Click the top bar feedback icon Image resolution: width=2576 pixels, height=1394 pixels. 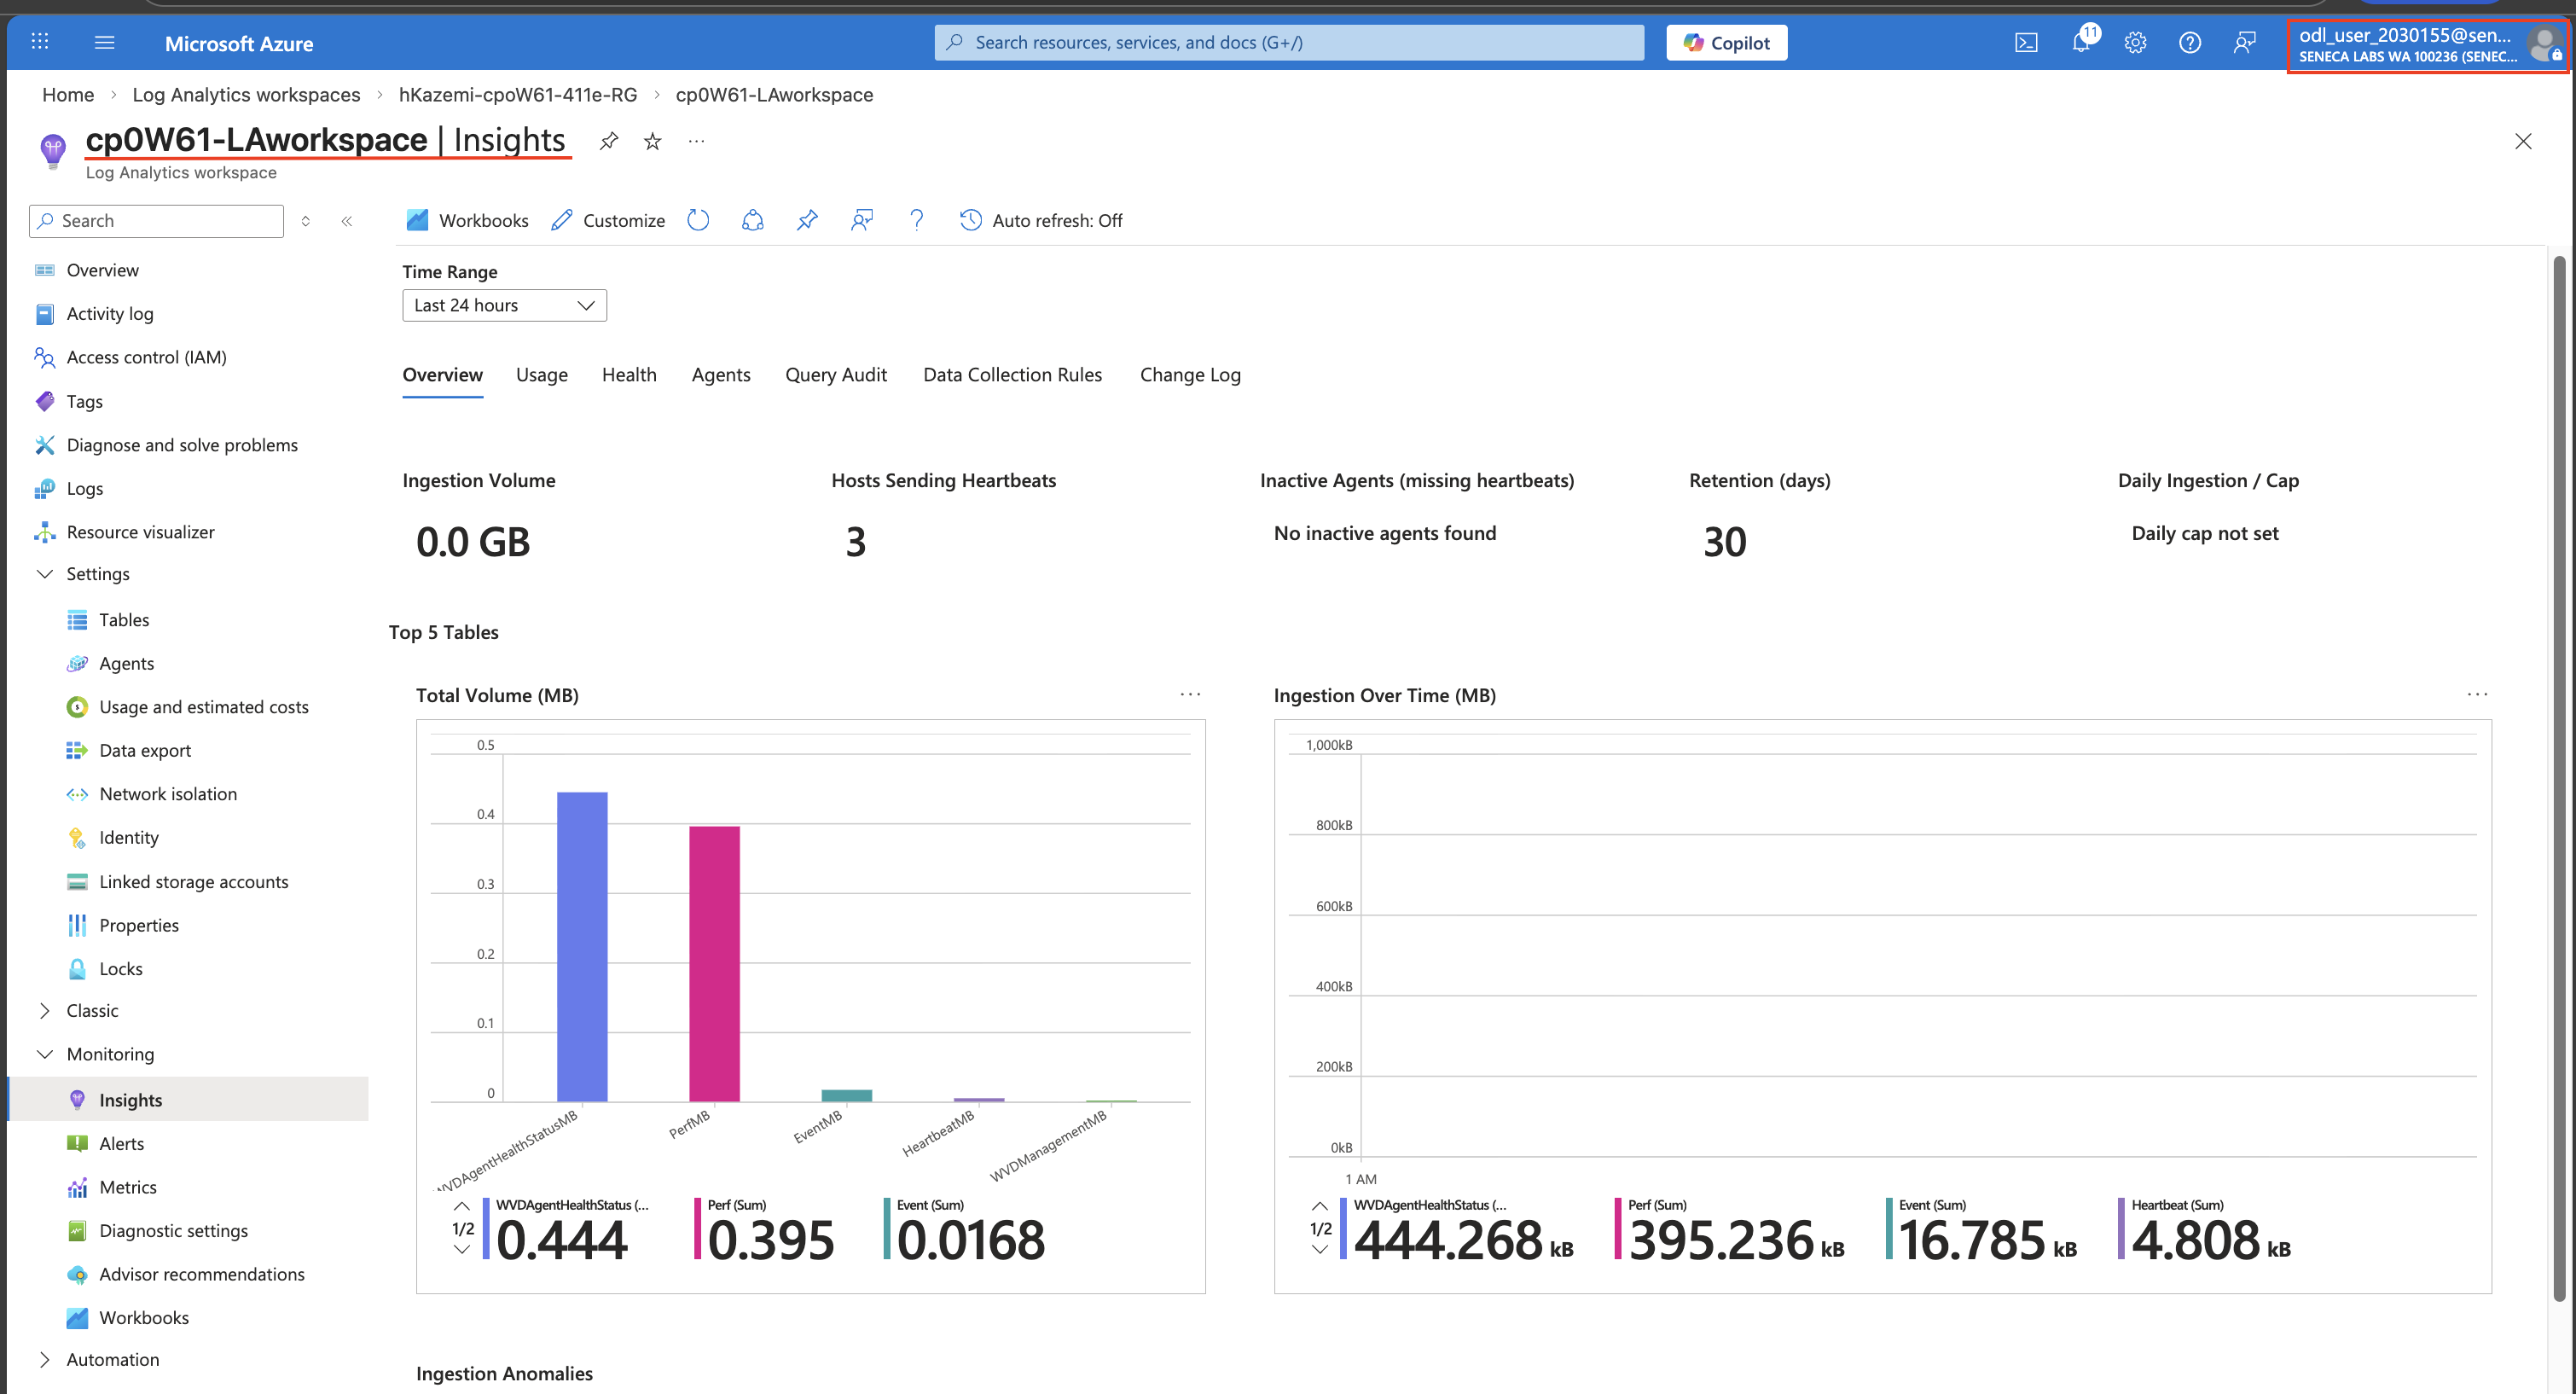pyautogui.click(x=2244, y=42)
